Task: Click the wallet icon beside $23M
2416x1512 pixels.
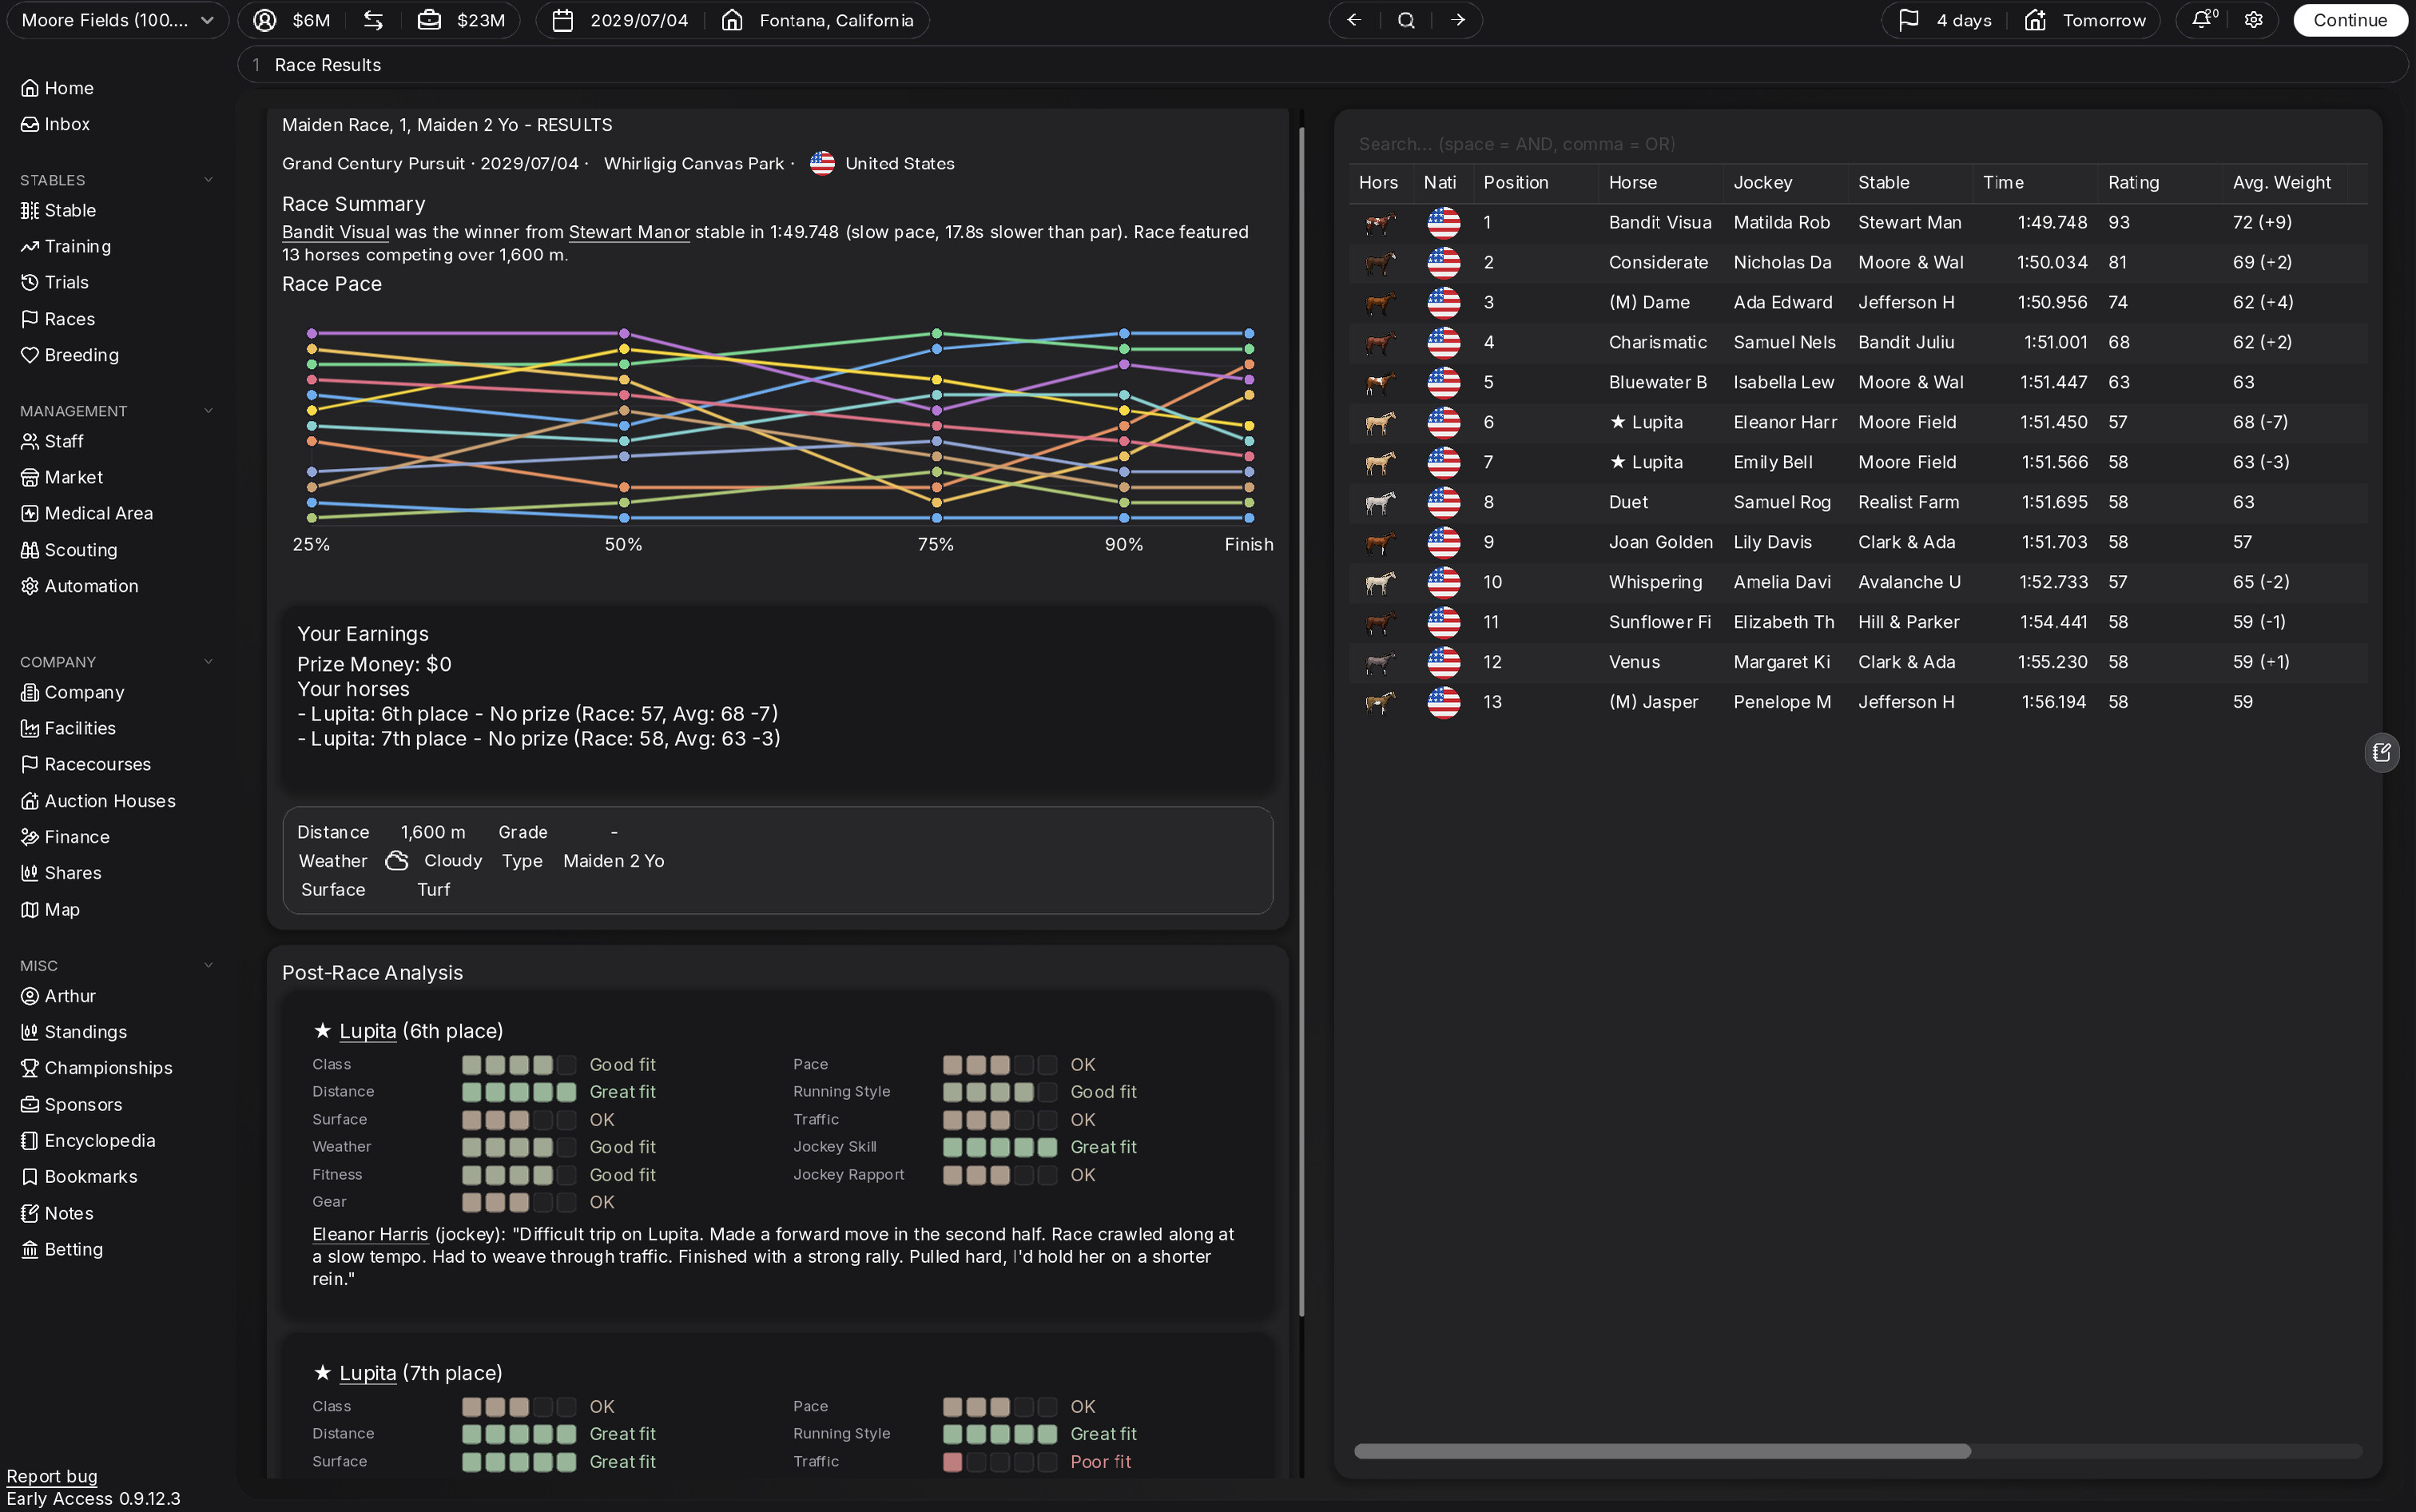Action: pos(429,20)
